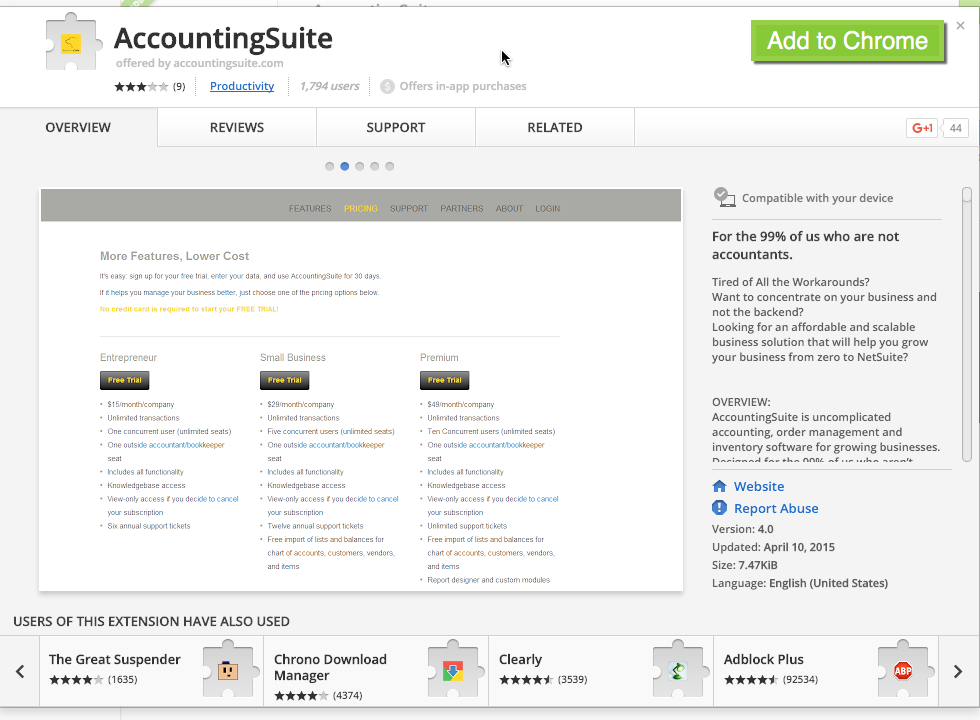Open The Great Suspender extension card title
The height and width of the screenshot is (720, 980).
(114, 659)
